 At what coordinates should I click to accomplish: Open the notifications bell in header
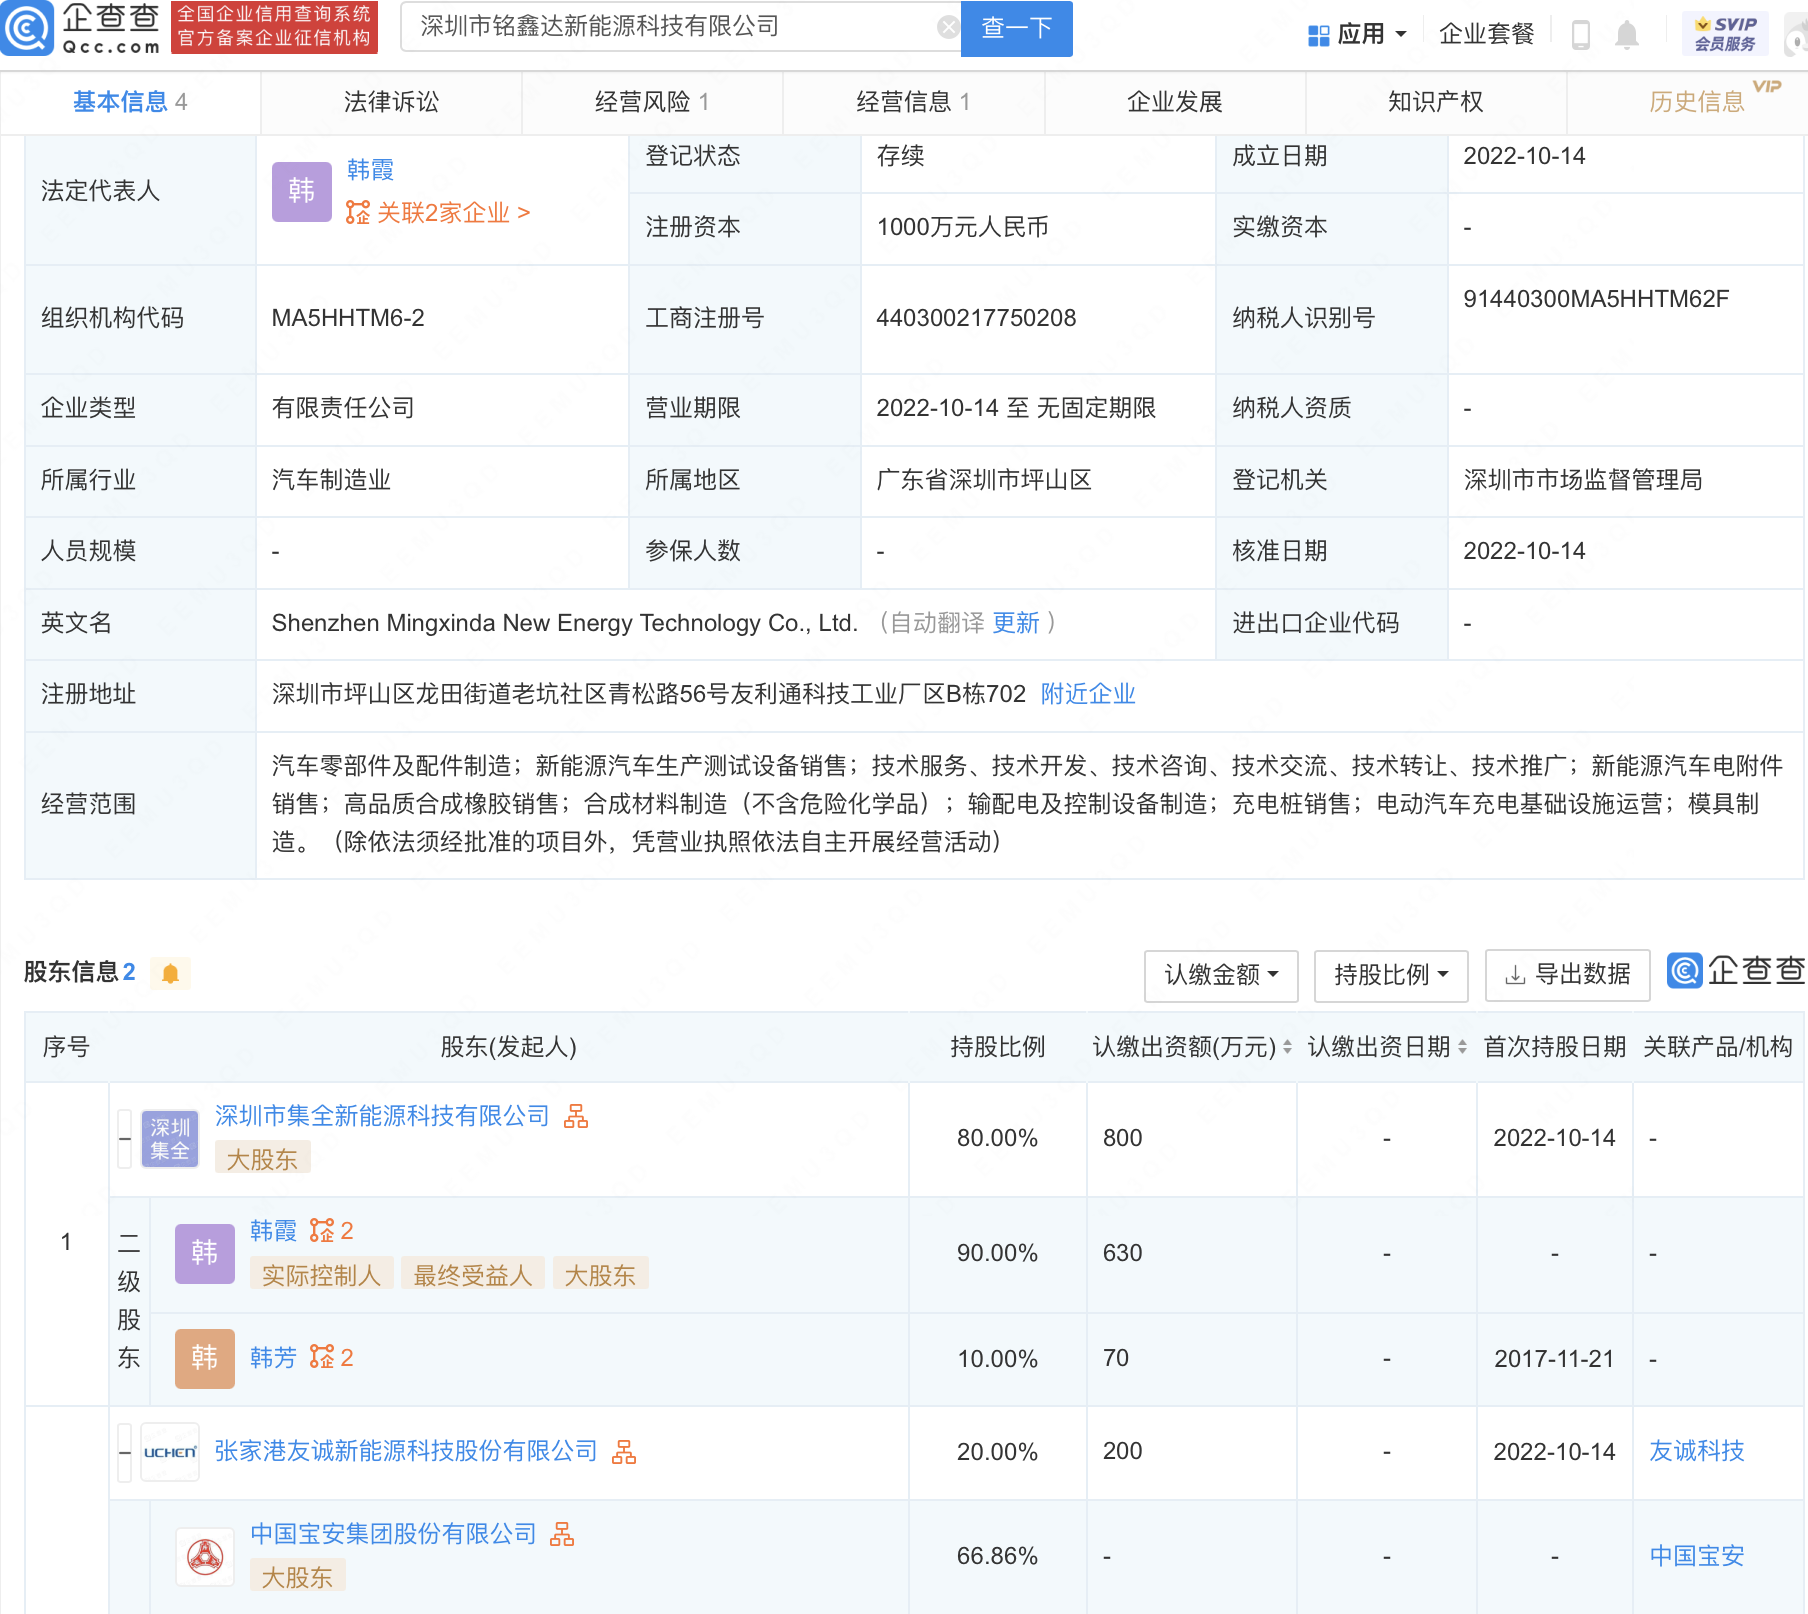(1627, 35)
